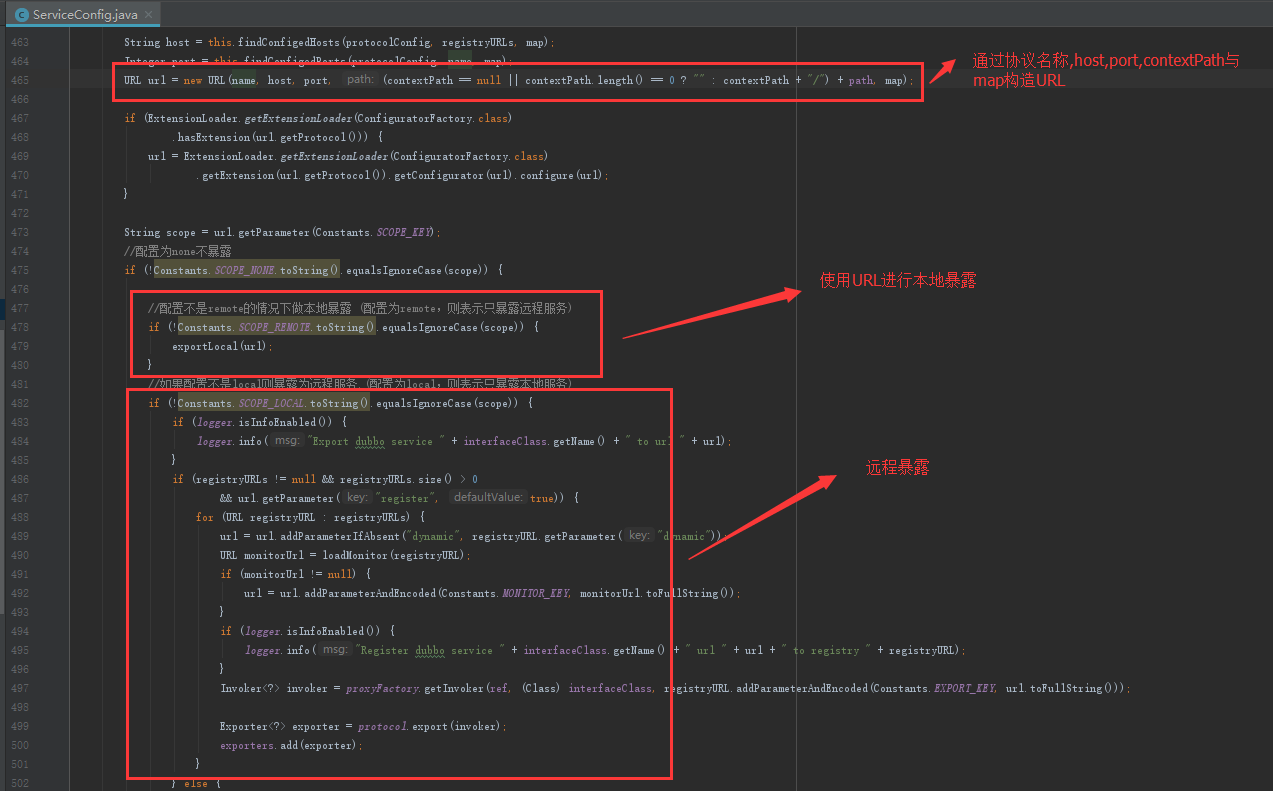Close the ServiceConfig.java tab

pyautogui.click(x=148, y=15)
